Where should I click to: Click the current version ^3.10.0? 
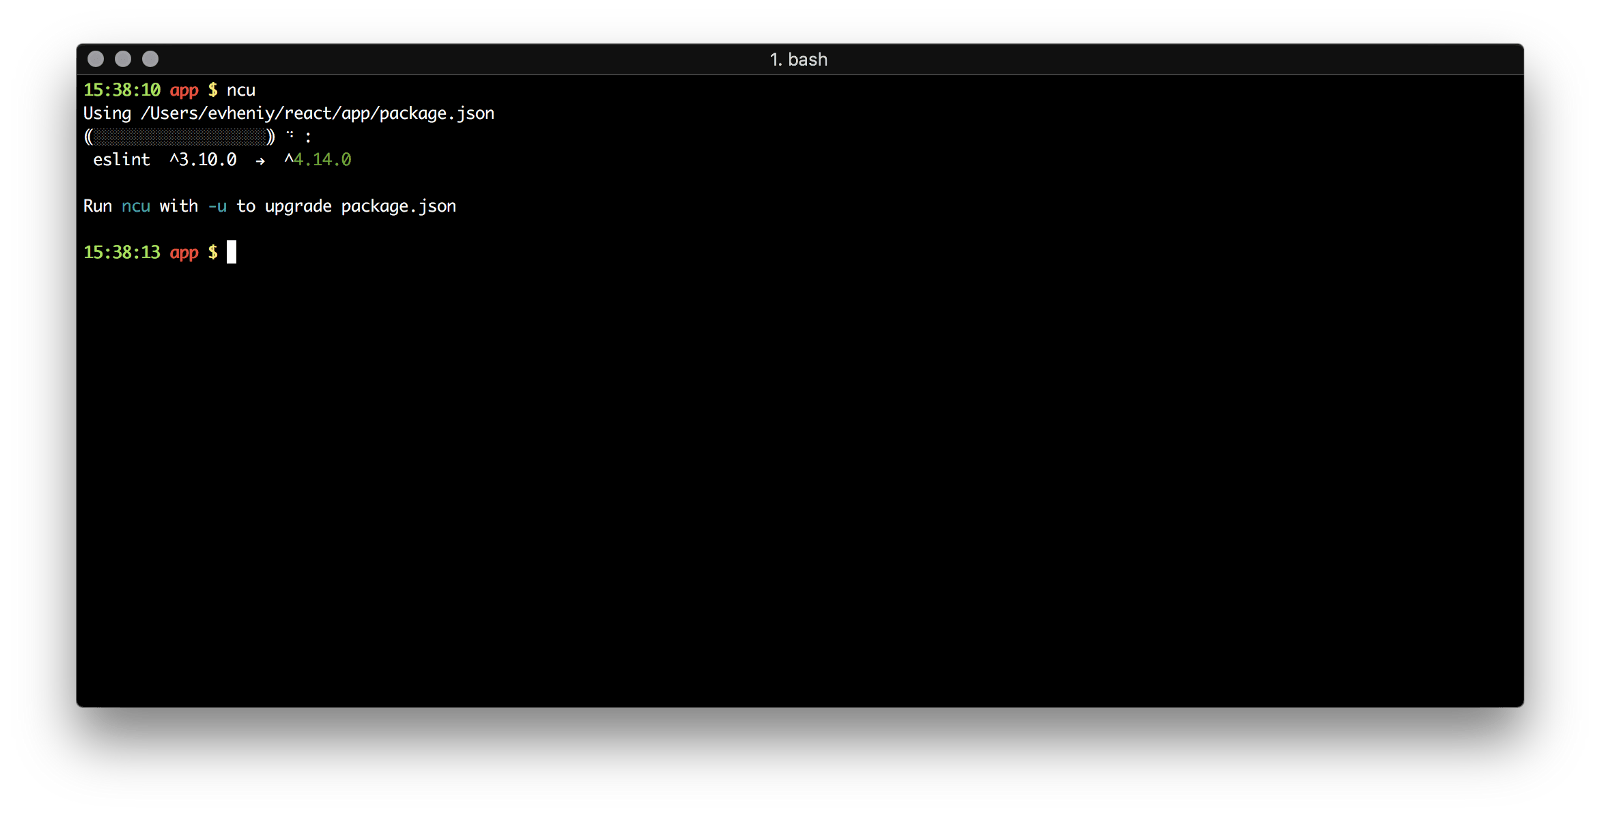[203, 160]
